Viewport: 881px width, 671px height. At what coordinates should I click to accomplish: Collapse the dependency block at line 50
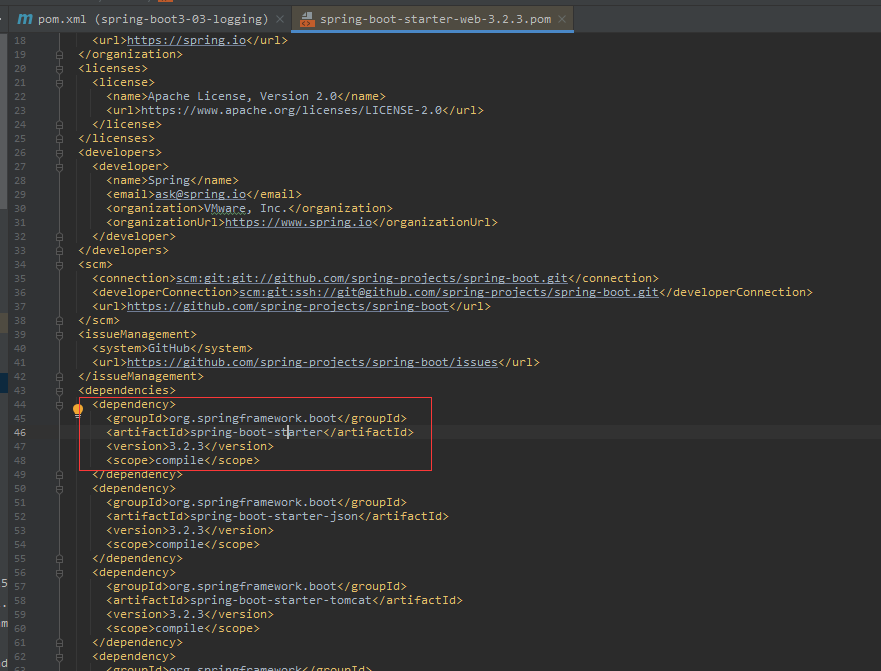click(59, 489)
